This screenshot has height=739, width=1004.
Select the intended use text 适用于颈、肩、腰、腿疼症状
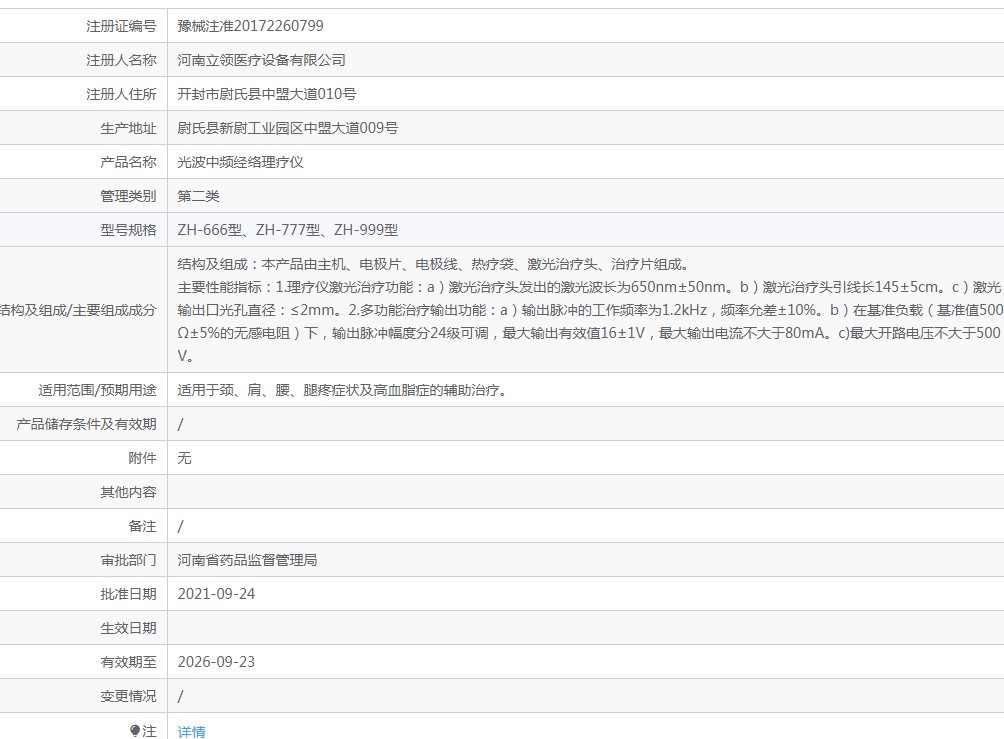pos(343,389)
